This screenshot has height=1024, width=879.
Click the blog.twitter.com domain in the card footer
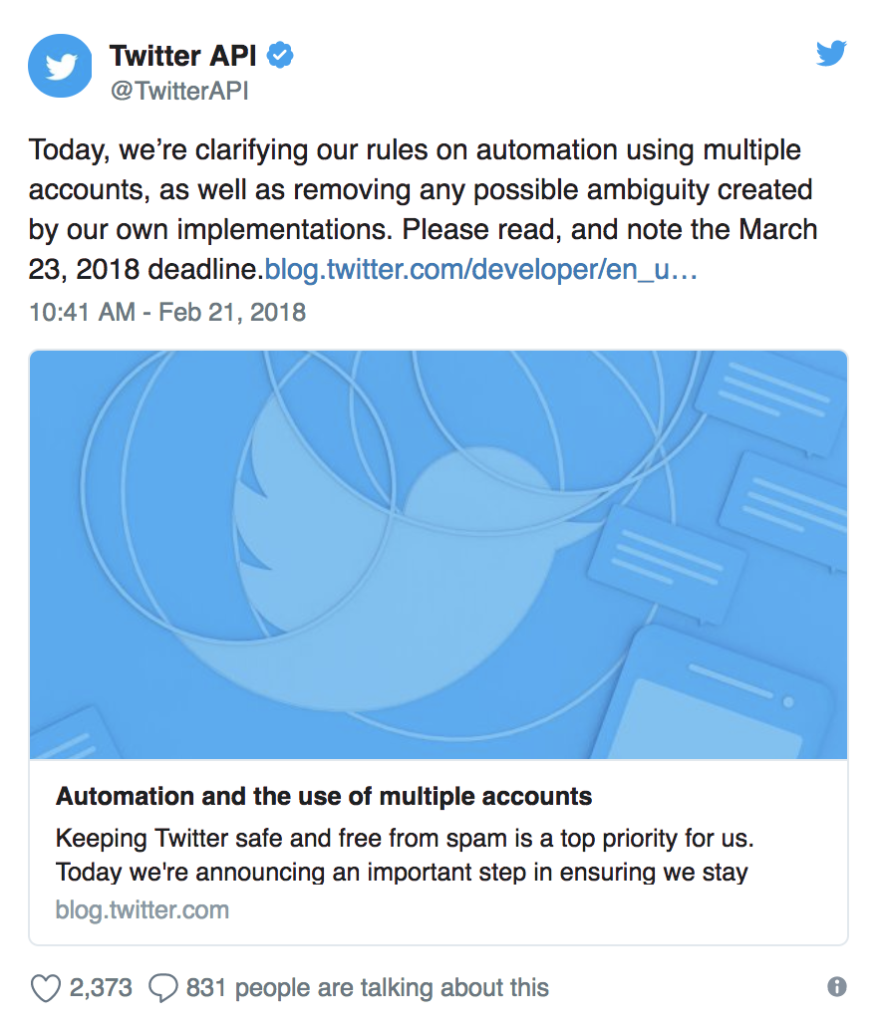point(142,910)
